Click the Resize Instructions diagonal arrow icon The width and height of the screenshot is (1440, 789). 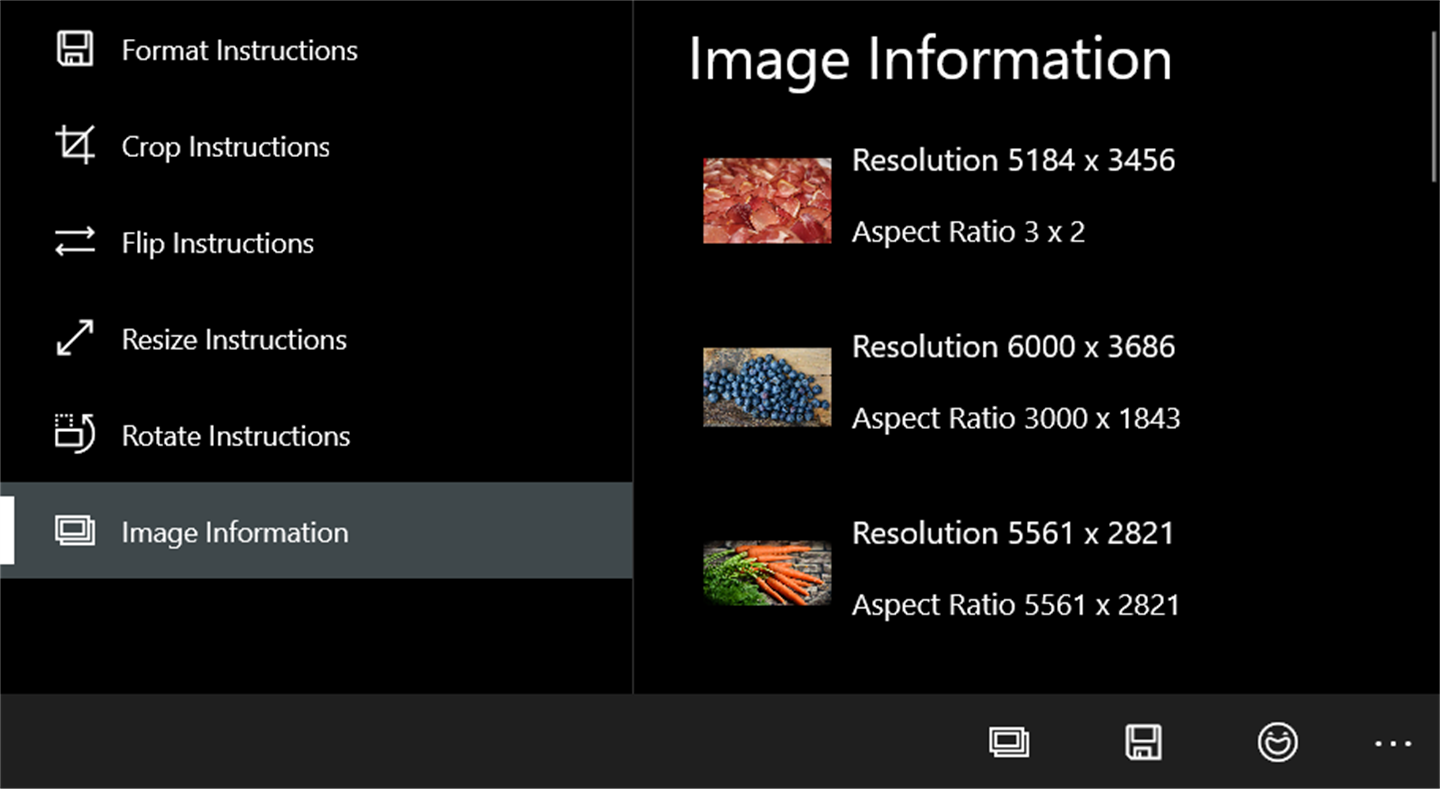[75, 339]
